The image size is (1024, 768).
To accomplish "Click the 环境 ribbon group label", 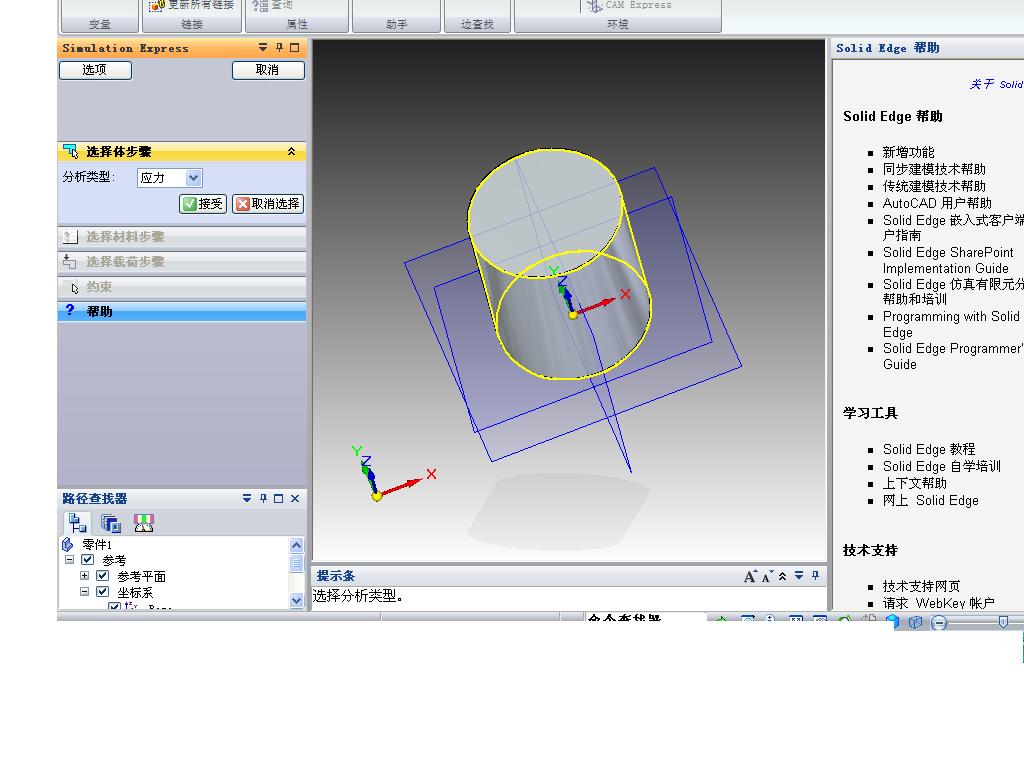I will (x=618, y=24).
